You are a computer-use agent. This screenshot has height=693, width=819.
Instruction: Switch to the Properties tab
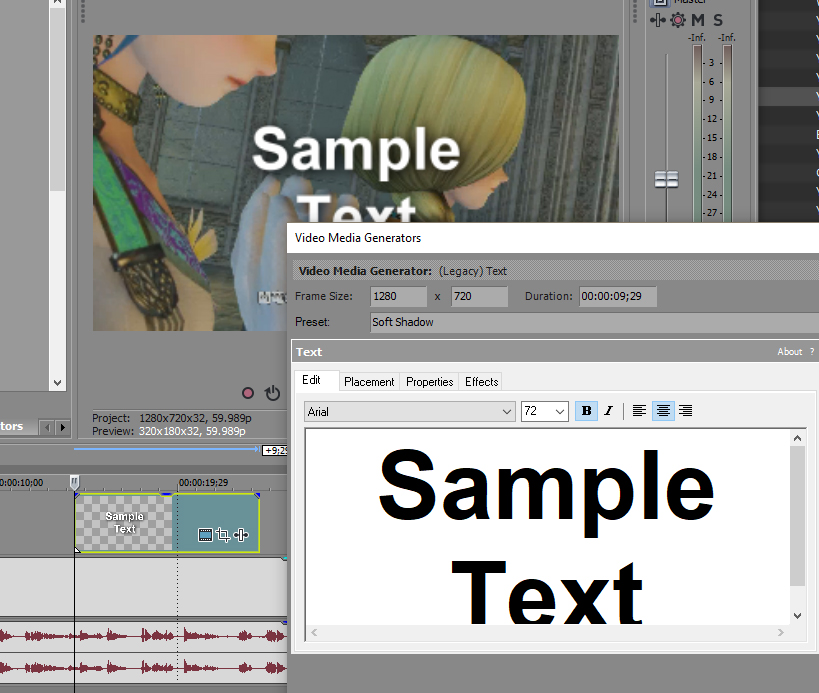tap(429, 382)
